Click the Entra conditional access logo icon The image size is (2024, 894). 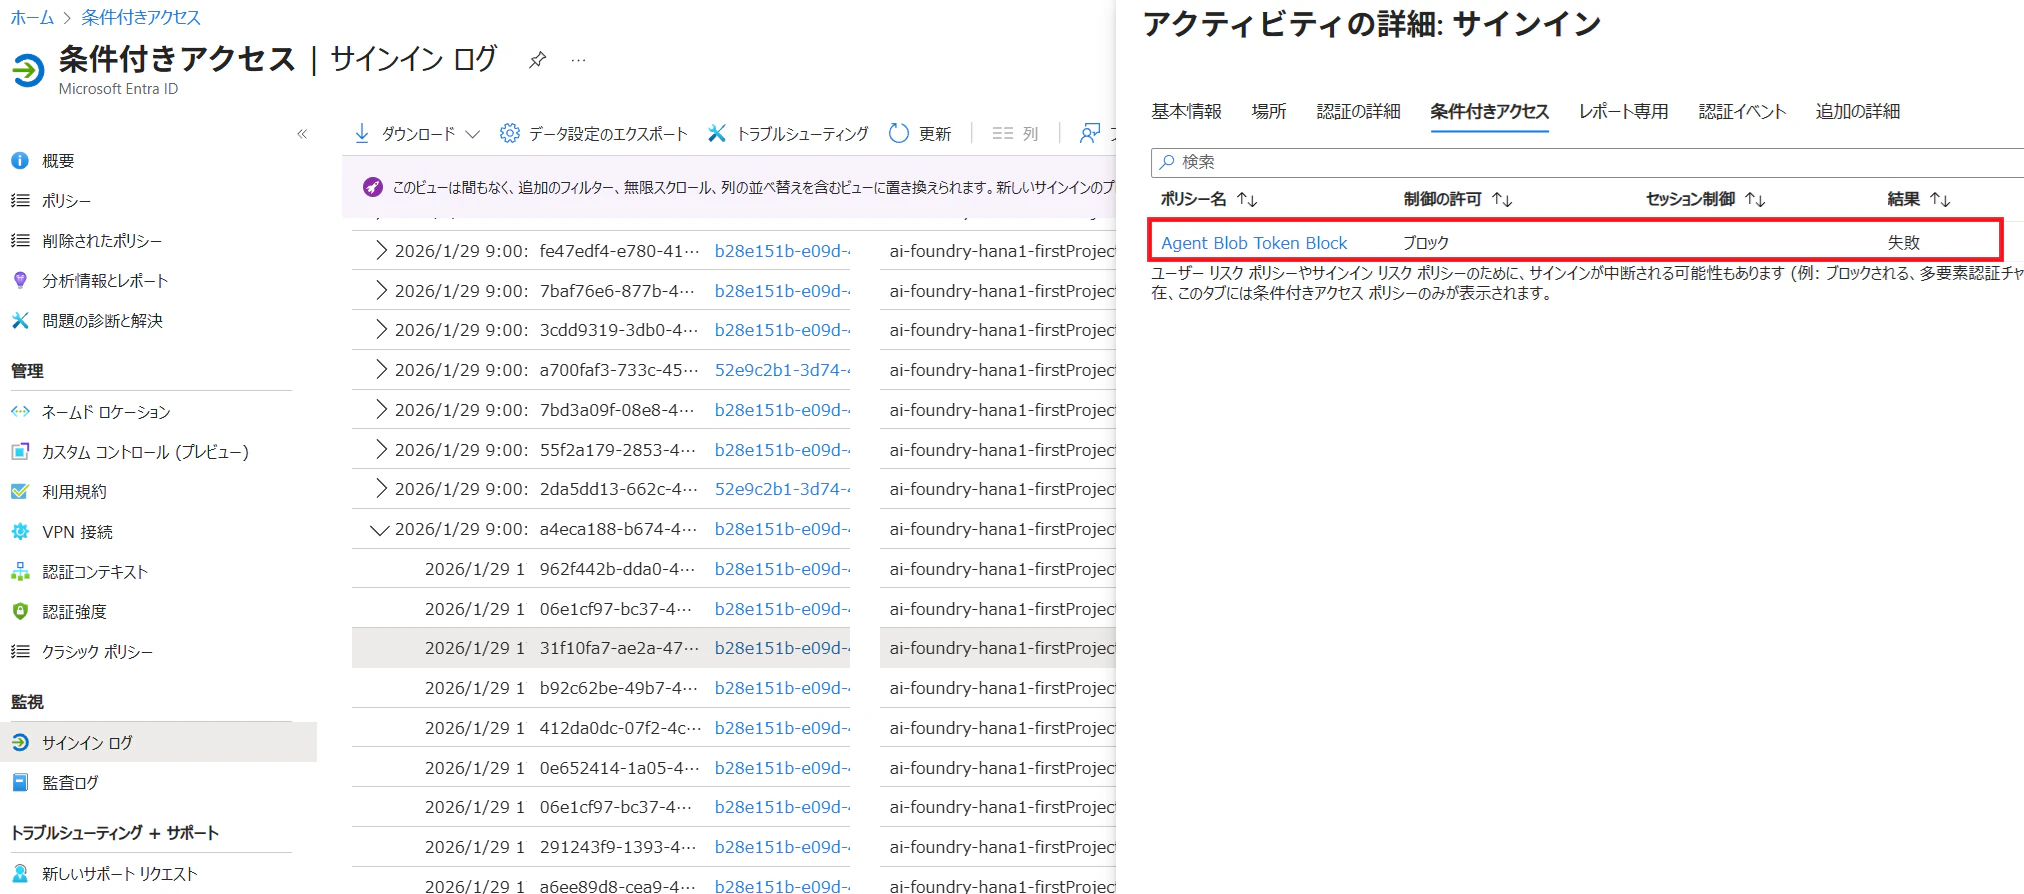(28, 69)
